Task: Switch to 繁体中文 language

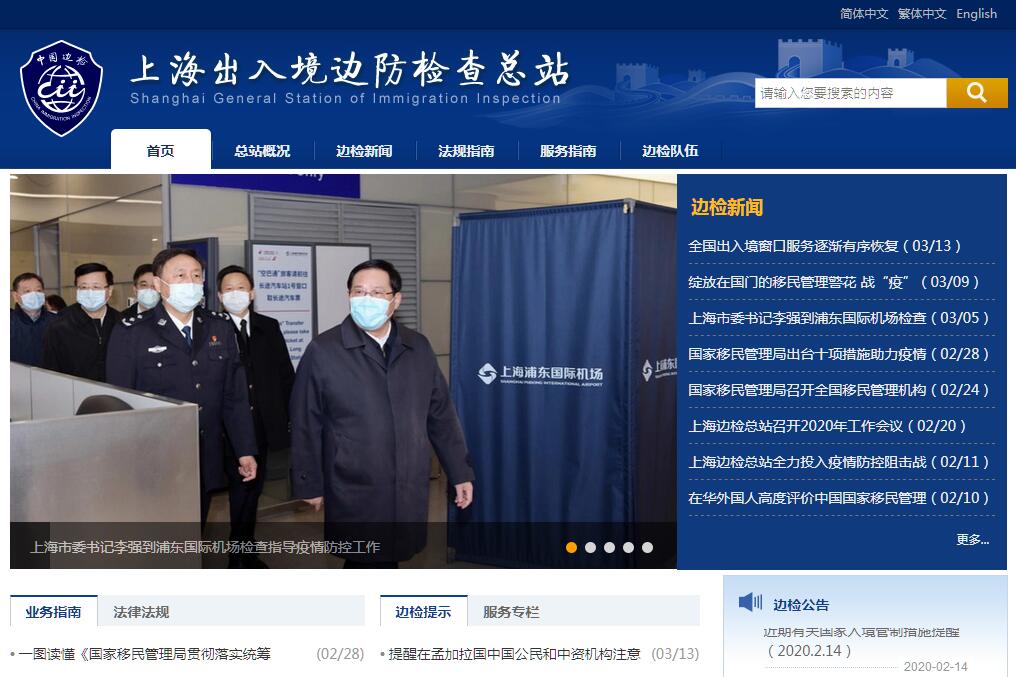Action: coord(922,14)
